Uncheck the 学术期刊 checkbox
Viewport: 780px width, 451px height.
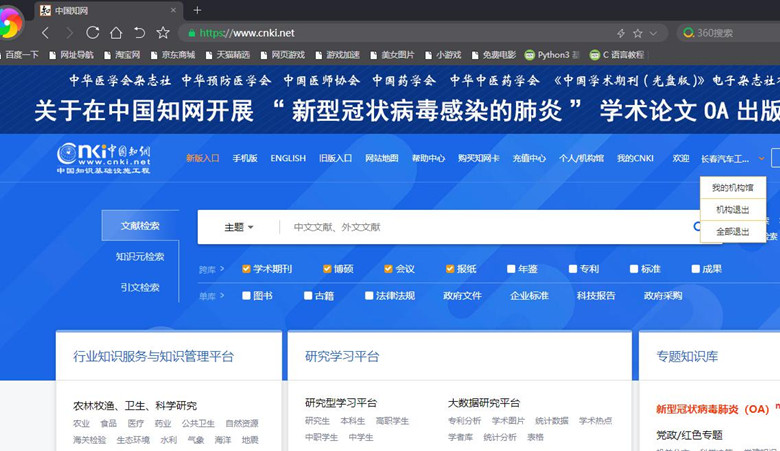point(246,269)
